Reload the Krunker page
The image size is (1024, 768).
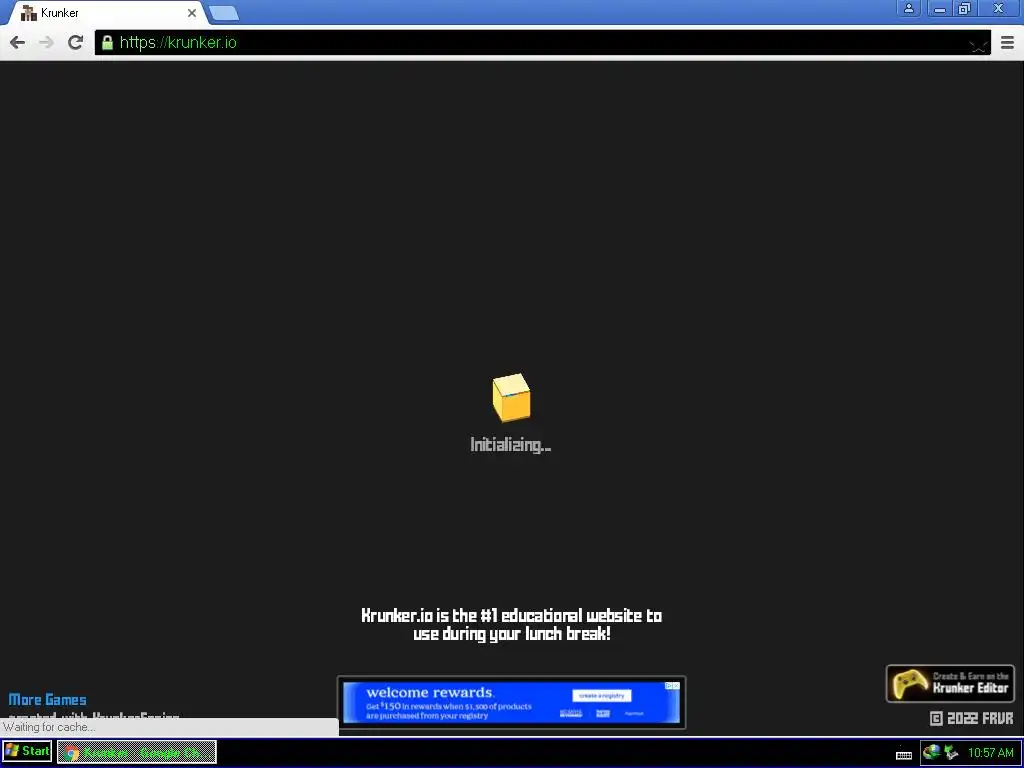tap(76, 43)
